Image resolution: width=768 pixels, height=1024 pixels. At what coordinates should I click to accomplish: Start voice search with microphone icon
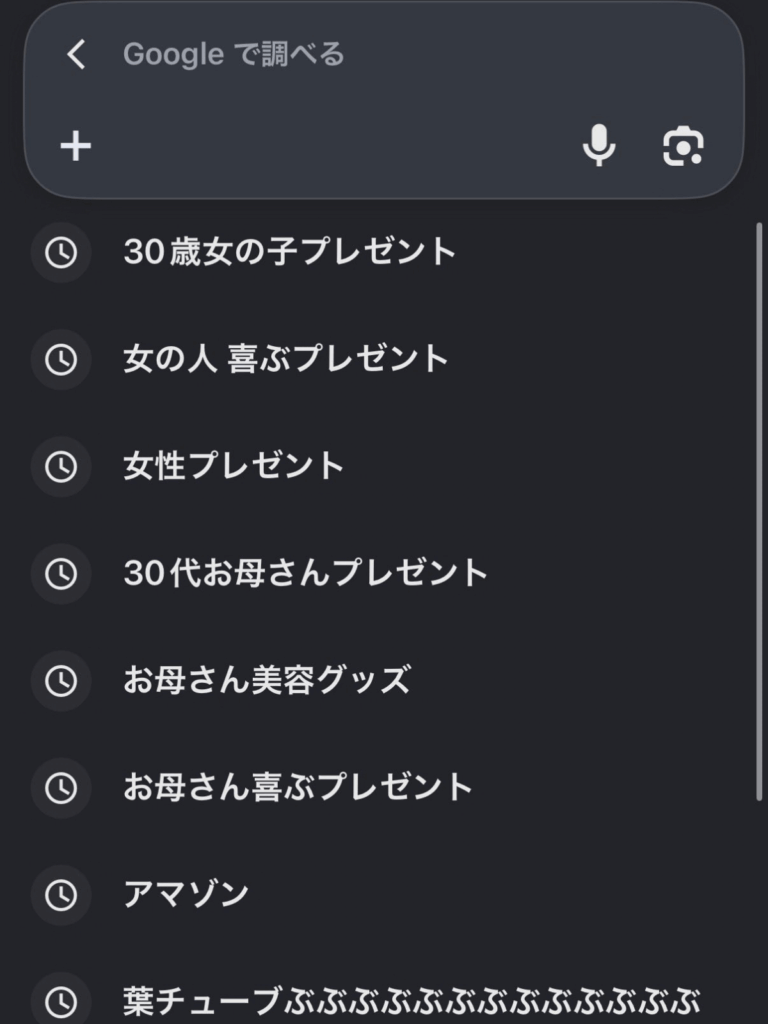[599, 145]
